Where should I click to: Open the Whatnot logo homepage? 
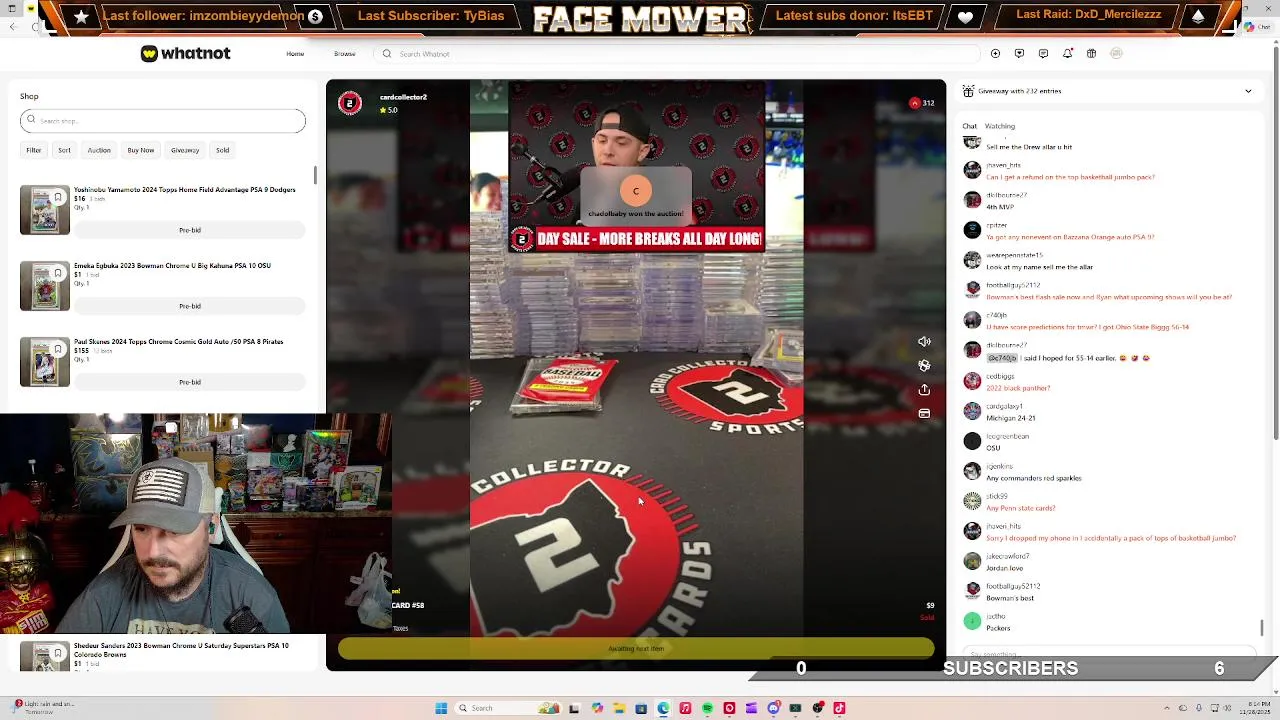[x=185, y=53]
